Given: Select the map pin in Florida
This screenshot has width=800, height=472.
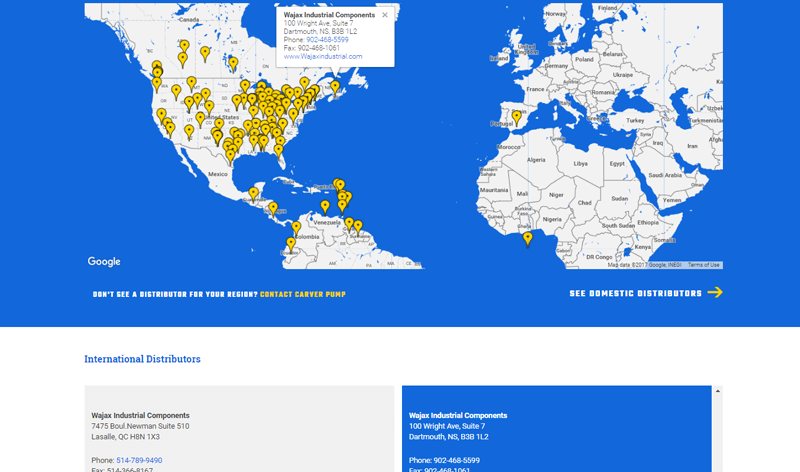Looking at the screenshot, I should (279, 151).
